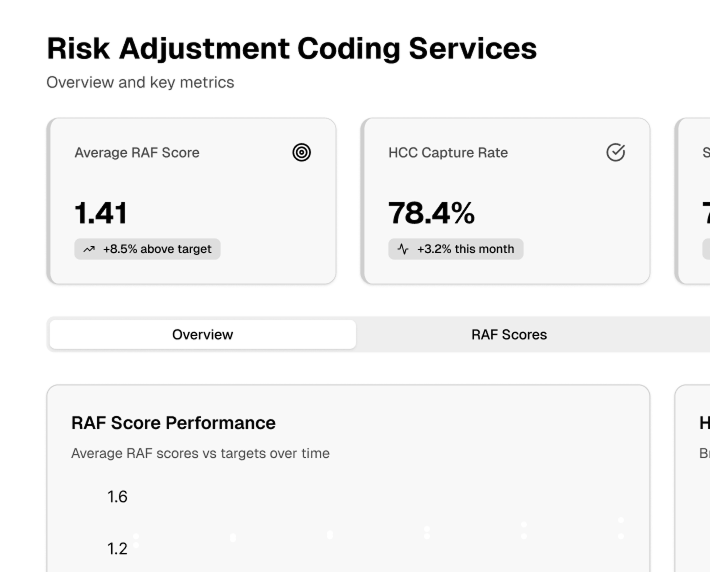Click the trending-up arrow icon before +8.5%
This screenshot has height=572, width=710.
[90, 249]
